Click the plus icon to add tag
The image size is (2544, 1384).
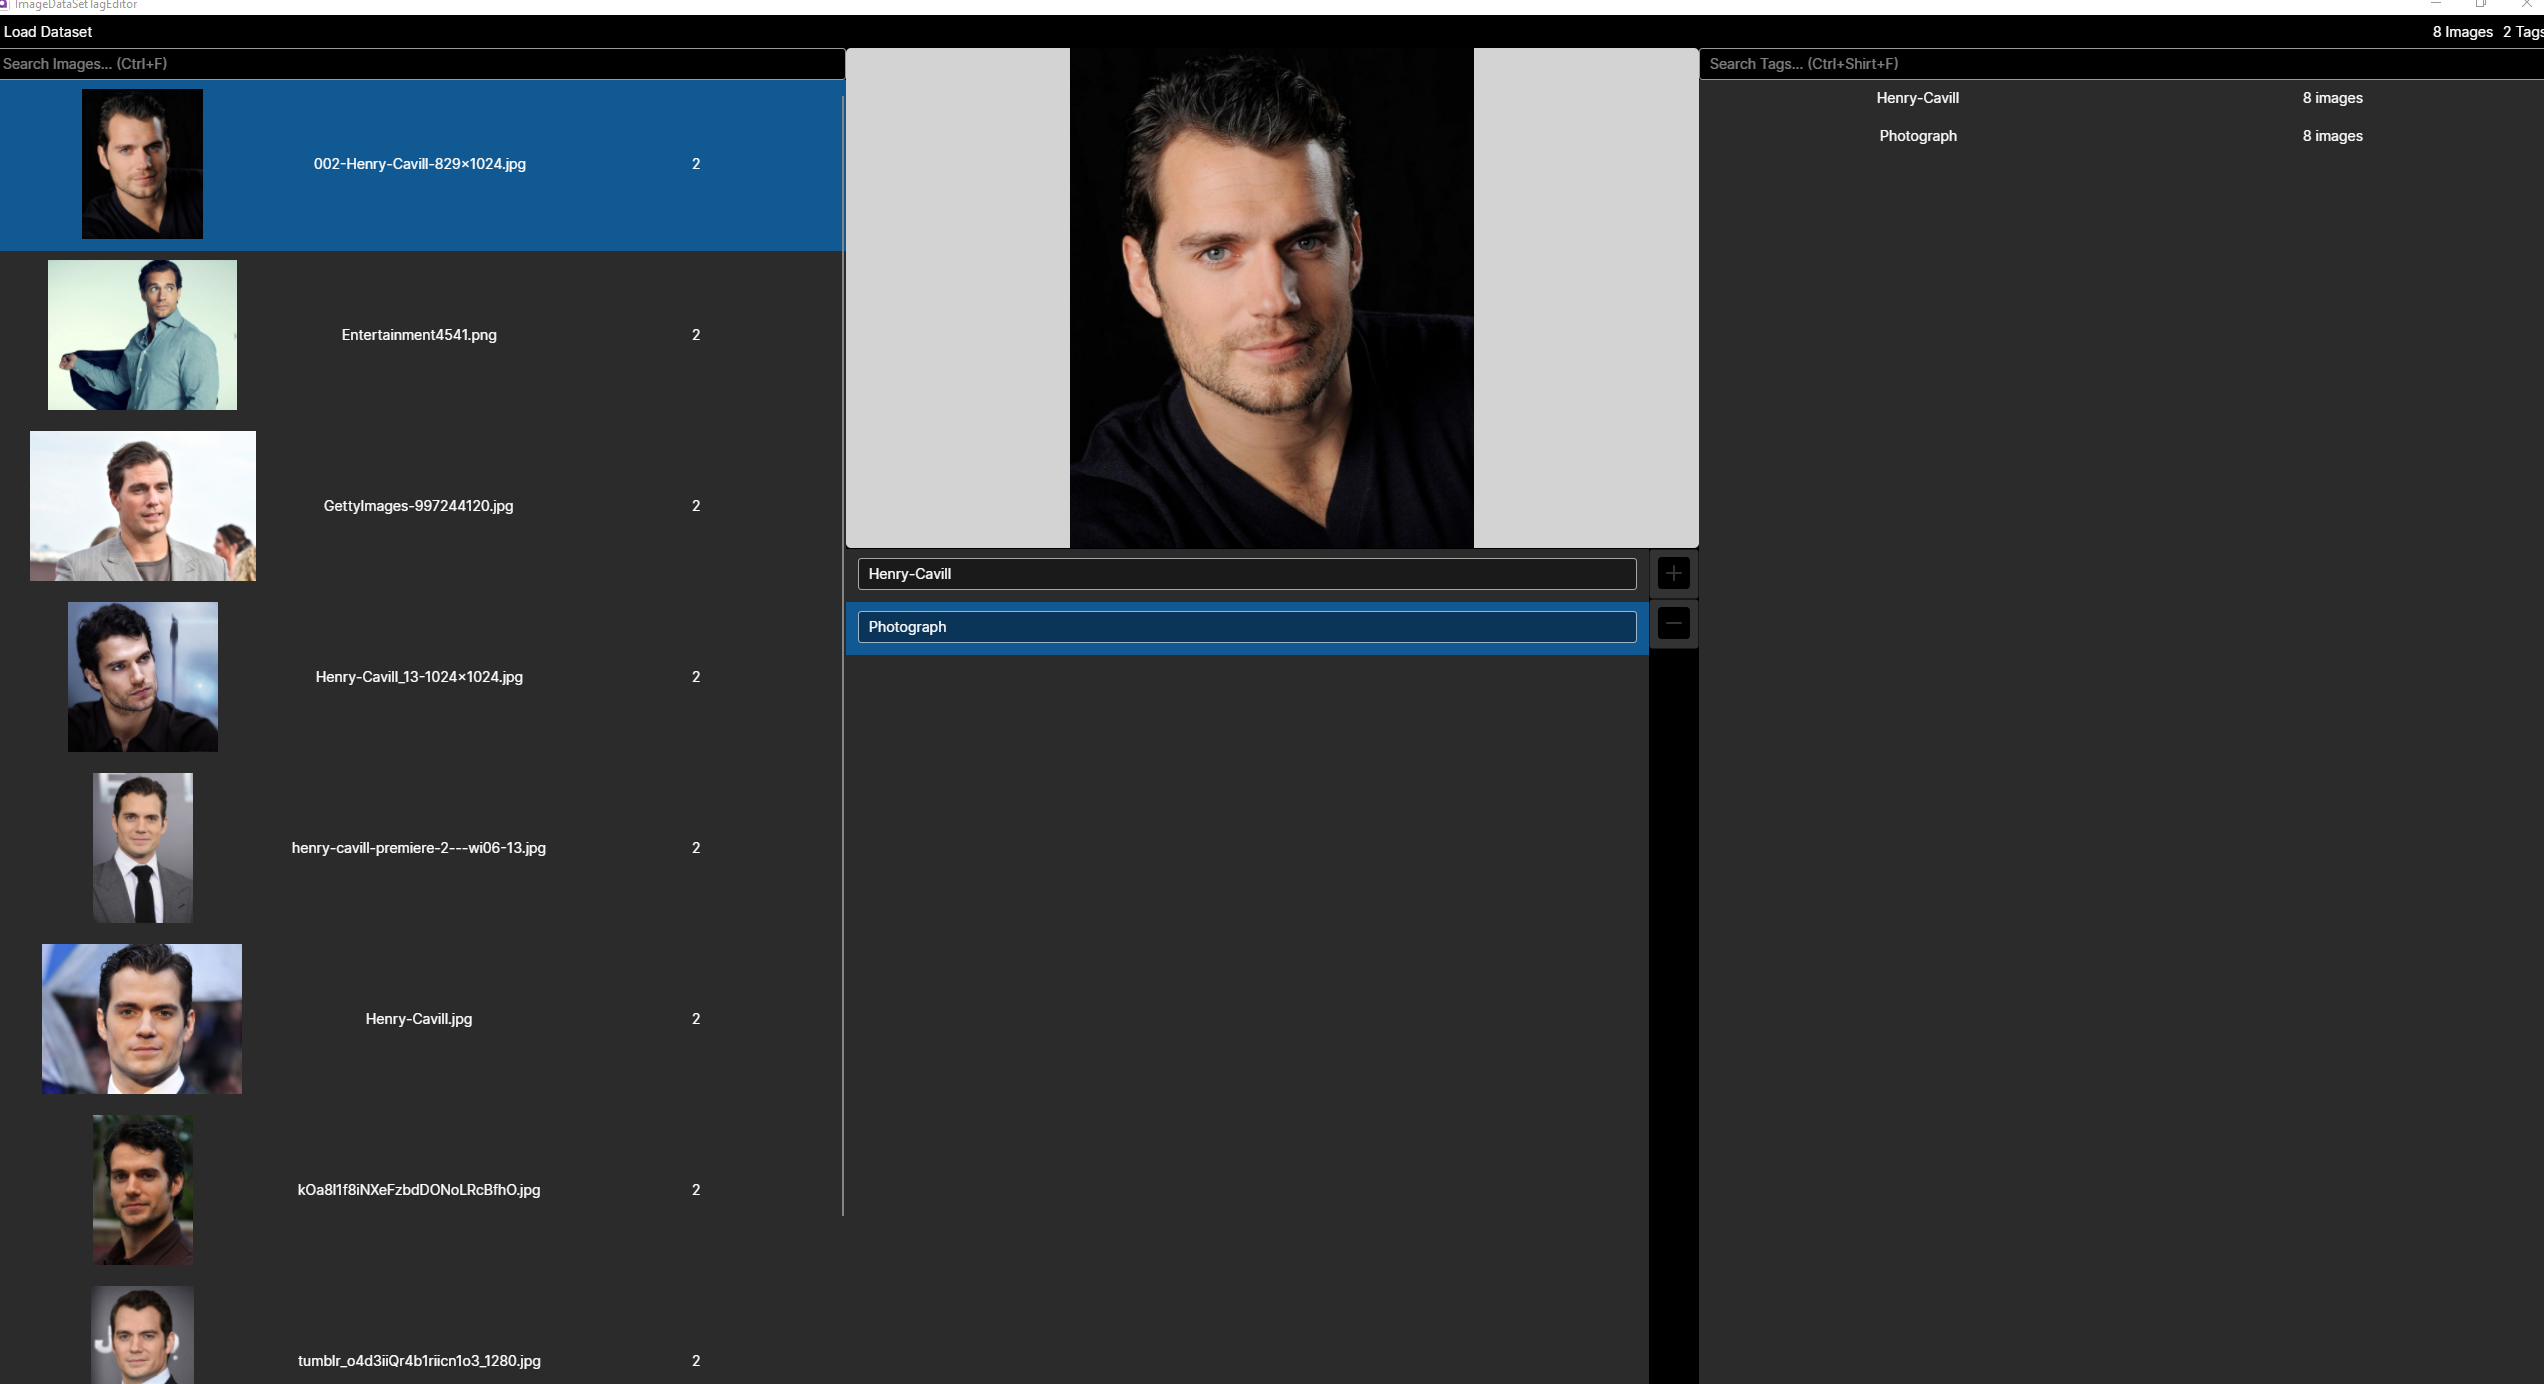point(1673,573)
